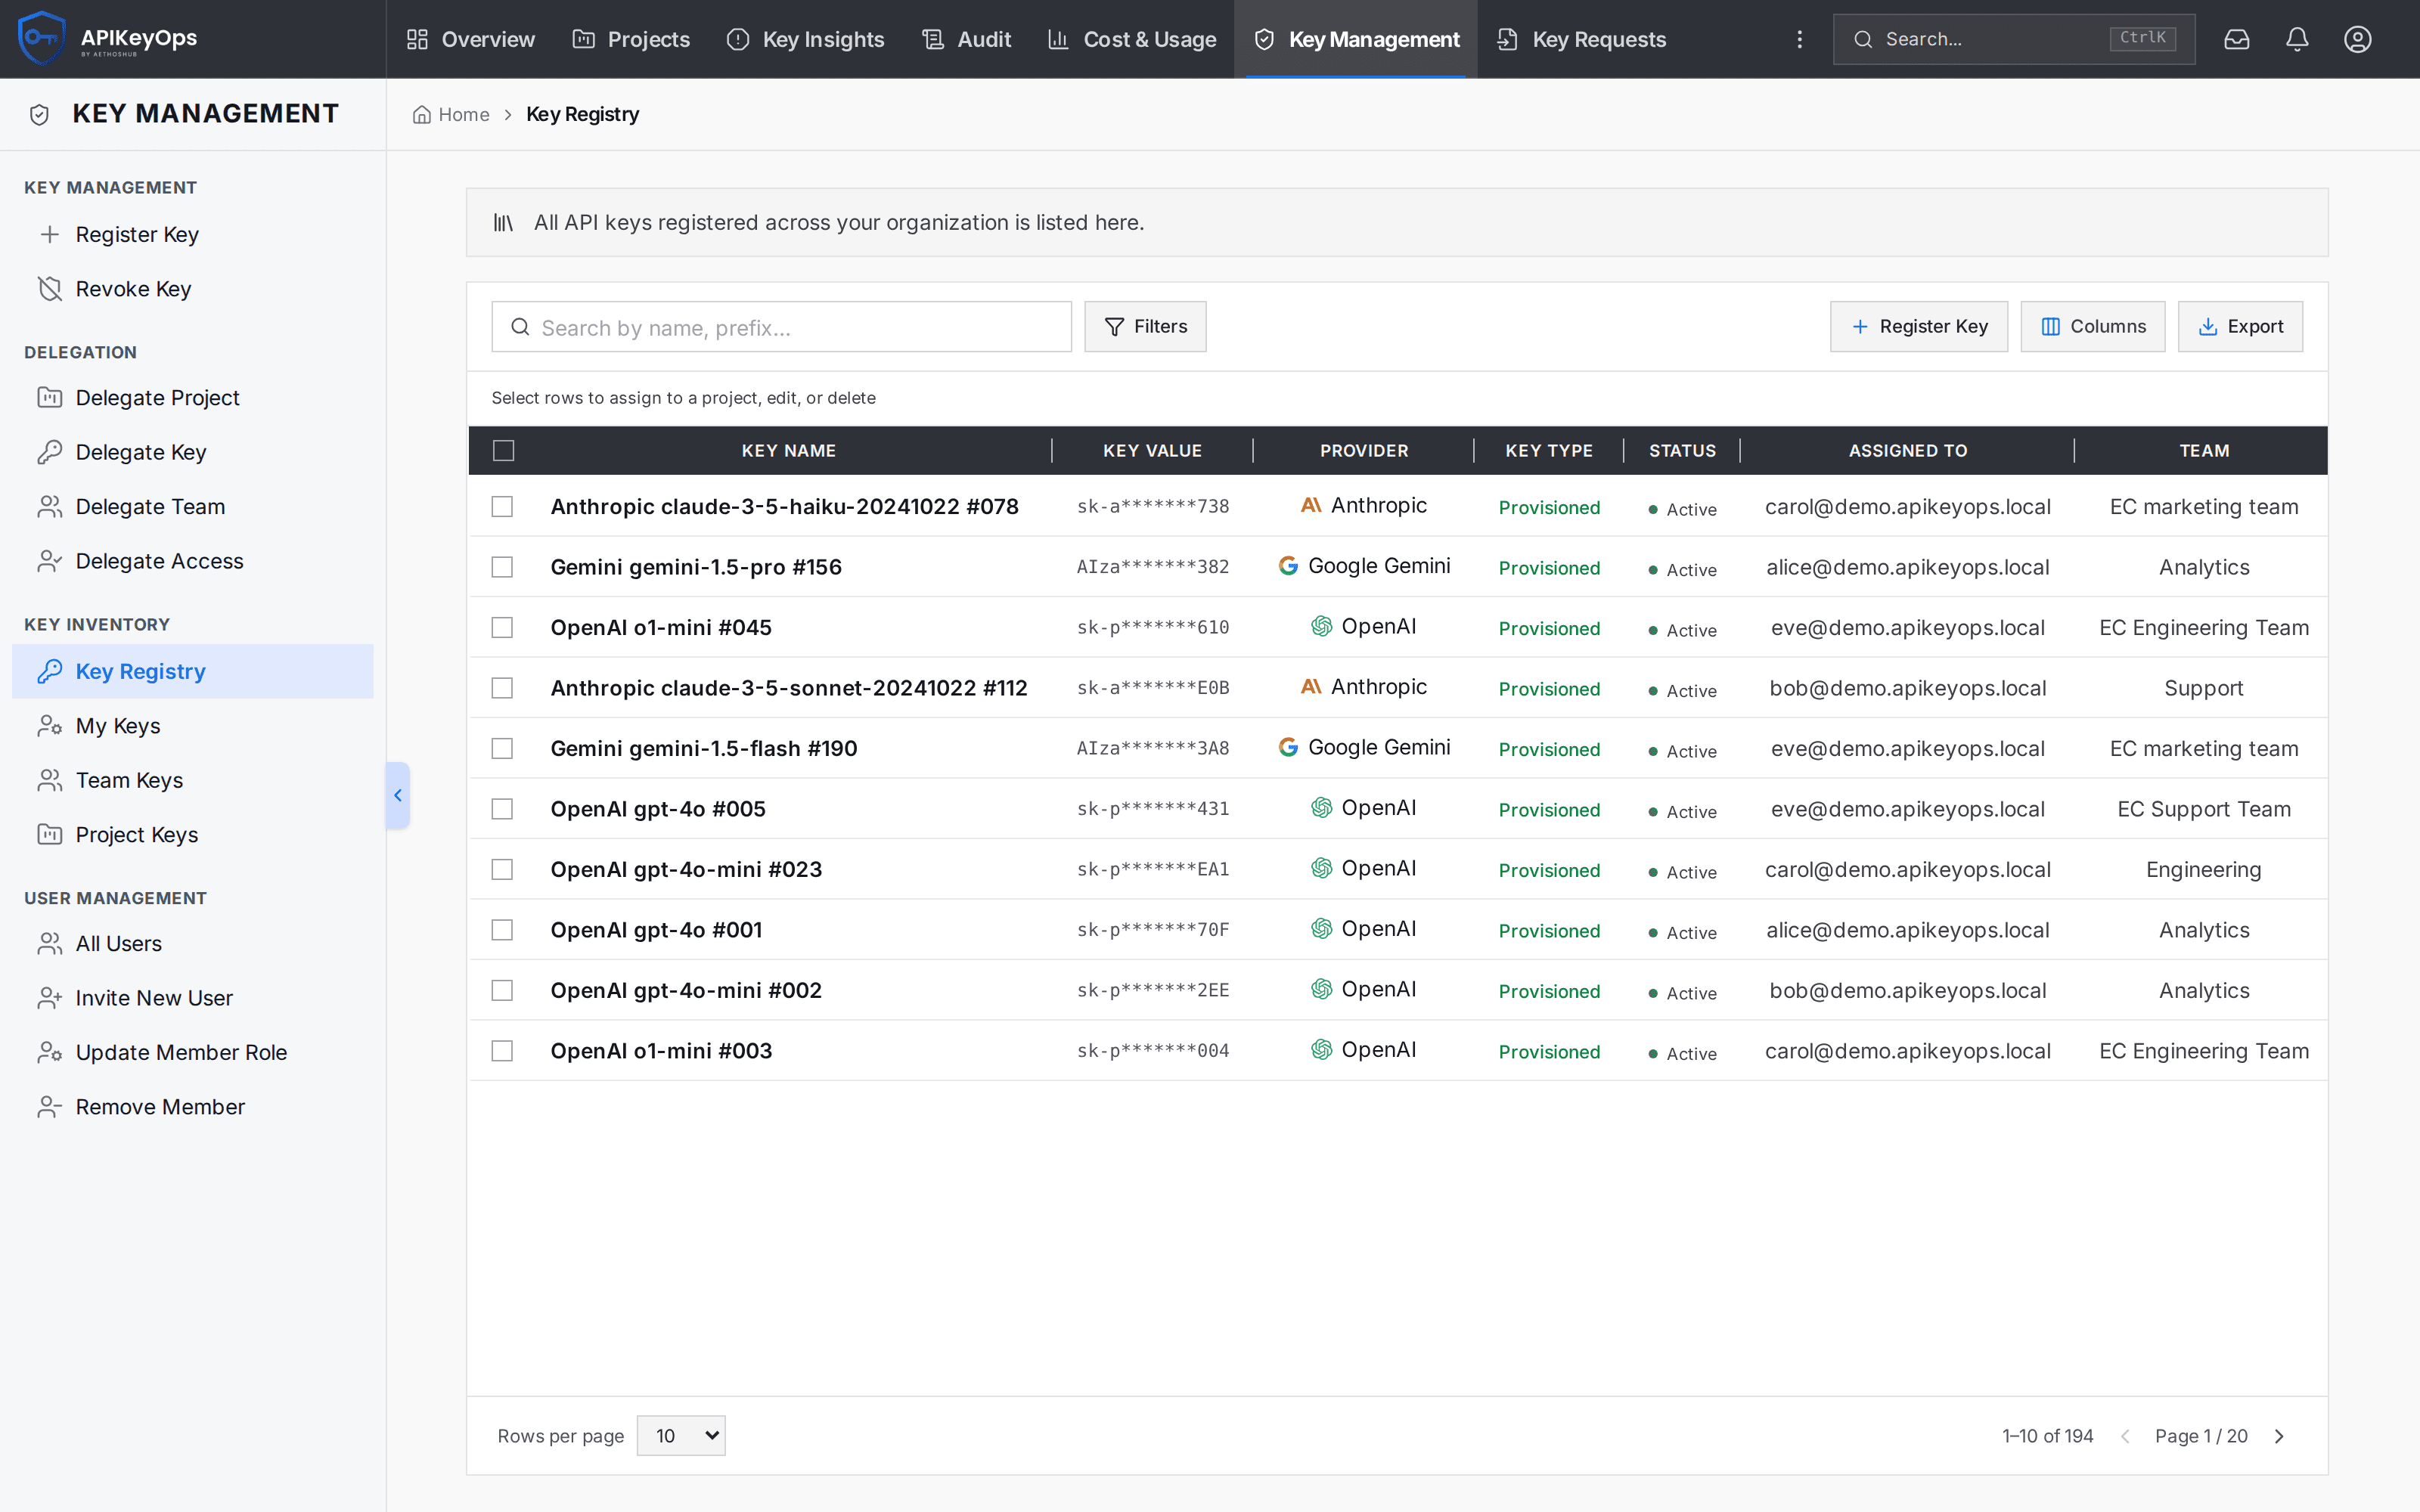Open the inbox tray icon
Viewport: 2420px width, 1512px height.
[2236, 39]
